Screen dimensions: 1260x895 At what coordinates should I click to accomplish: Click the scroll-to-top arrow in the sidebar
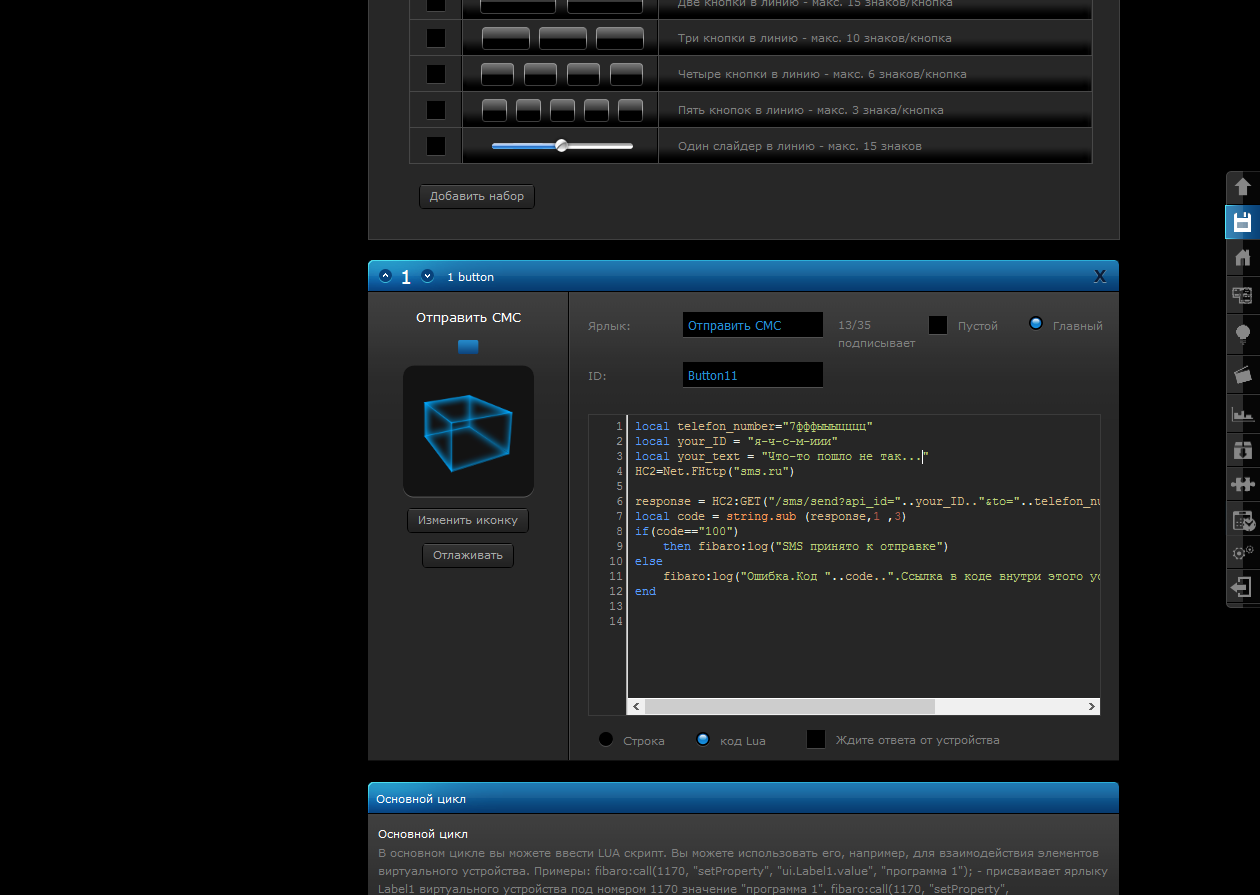[1243, 187]
